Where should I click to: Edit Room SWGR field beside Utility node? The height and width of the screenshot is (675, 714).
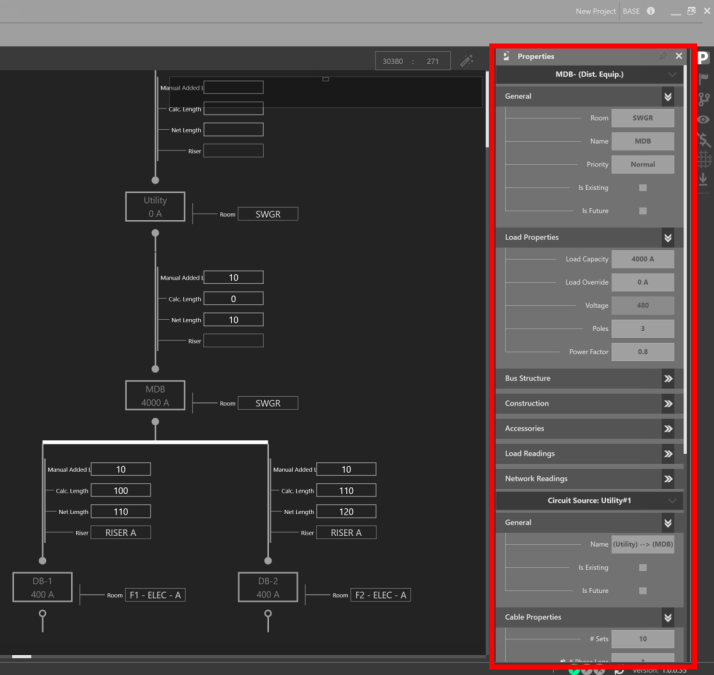(268, 214)
